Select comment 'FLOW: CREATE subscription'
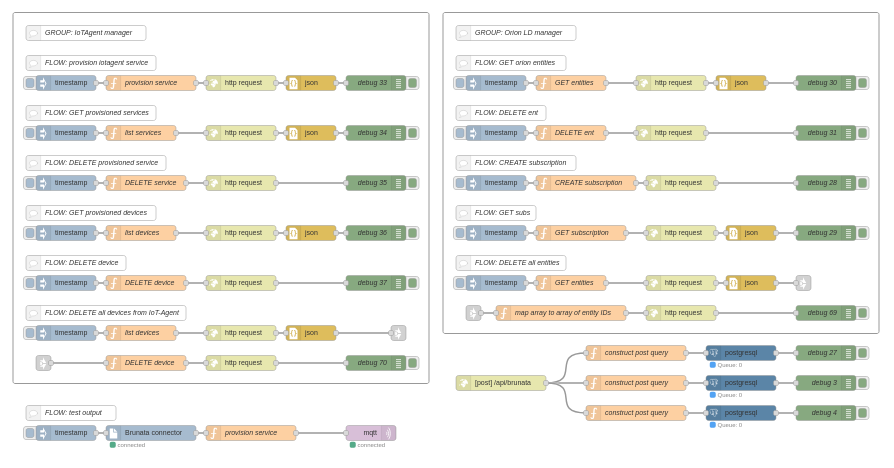 [516, 162]
